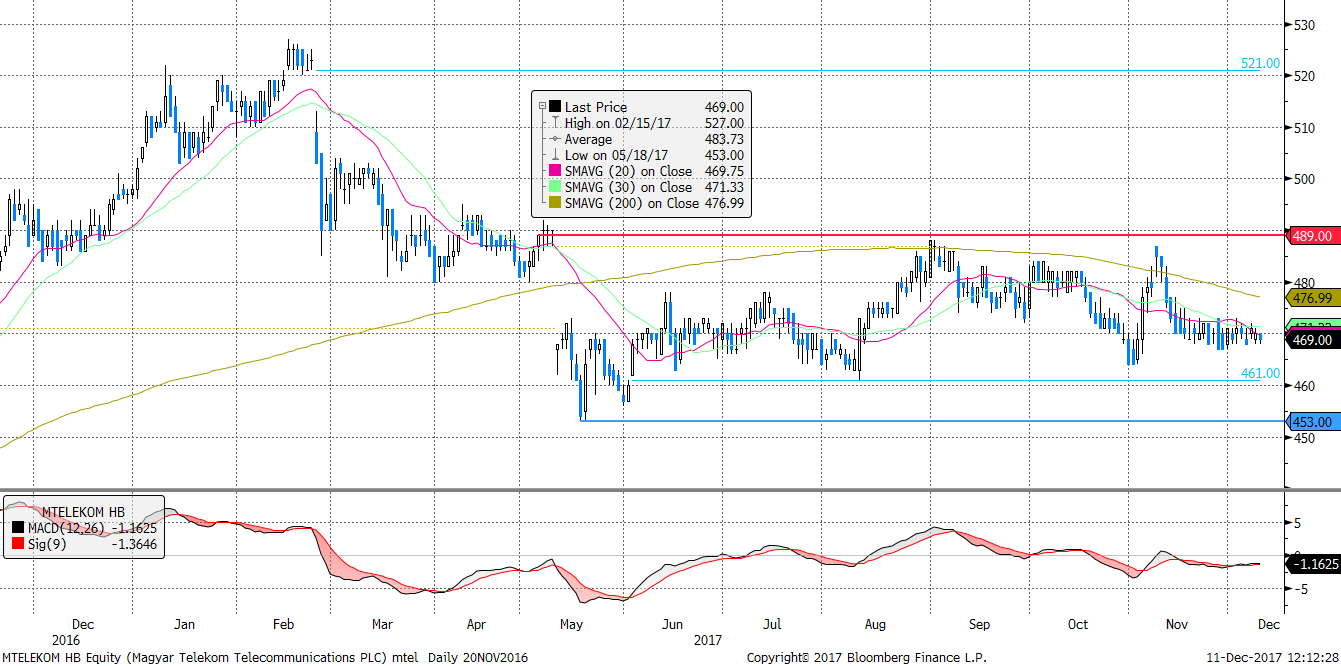Viewport: 1341px width, 666px height.
Task: Click the Mar label on date axis
Action: click(x=383, y=624)
